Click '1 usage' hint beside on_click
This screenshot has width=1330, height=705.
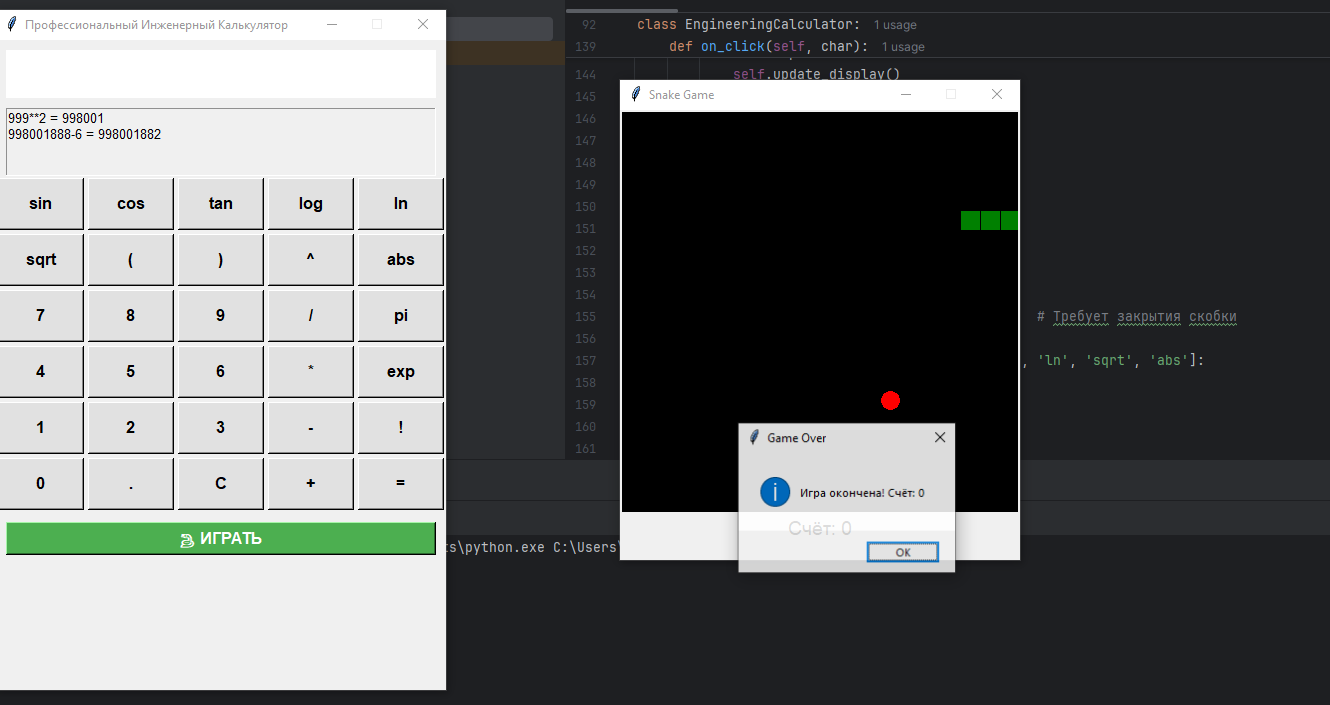(x=903, y=47)
